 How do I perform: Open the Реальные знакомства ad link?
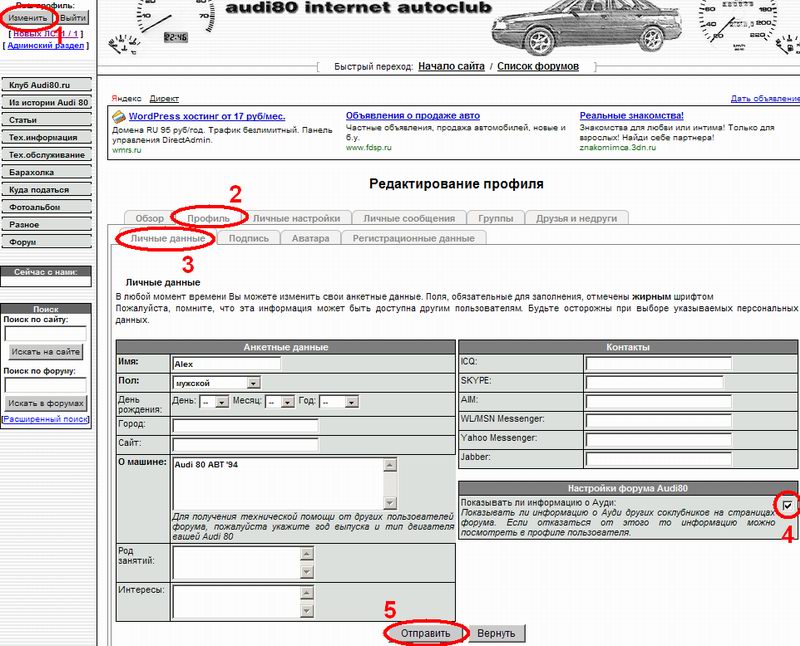coord(632,116)
